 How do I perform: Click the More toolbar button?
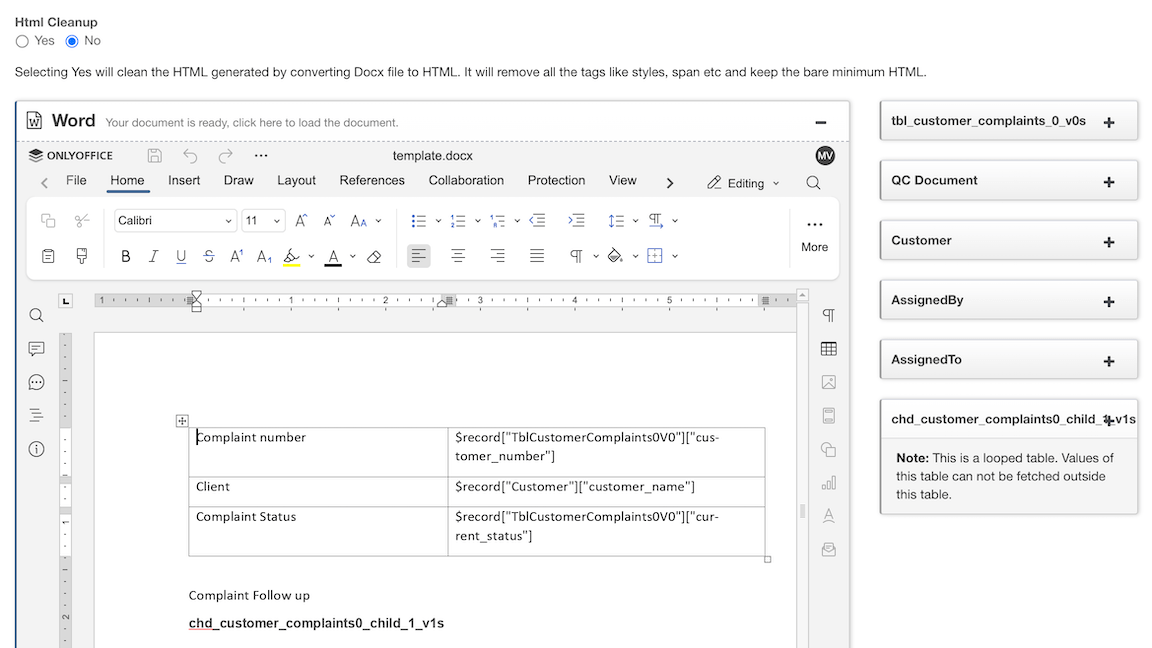click(x=814, y=234)
